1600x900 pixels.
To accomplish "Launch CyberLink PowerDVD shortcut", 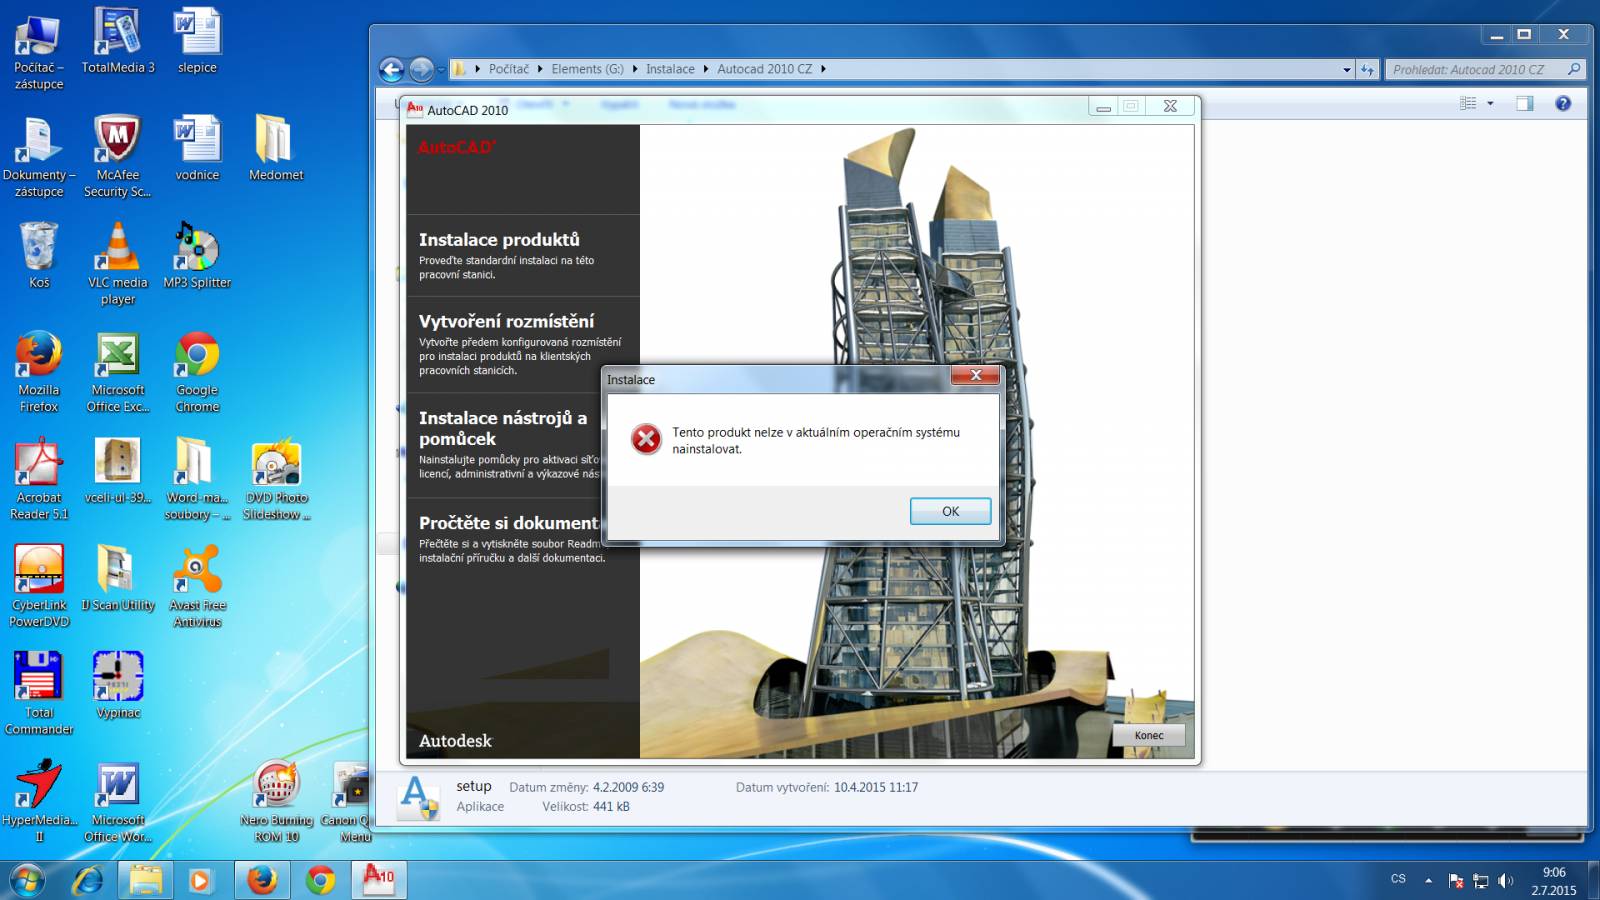I will (x=39, y=587).
